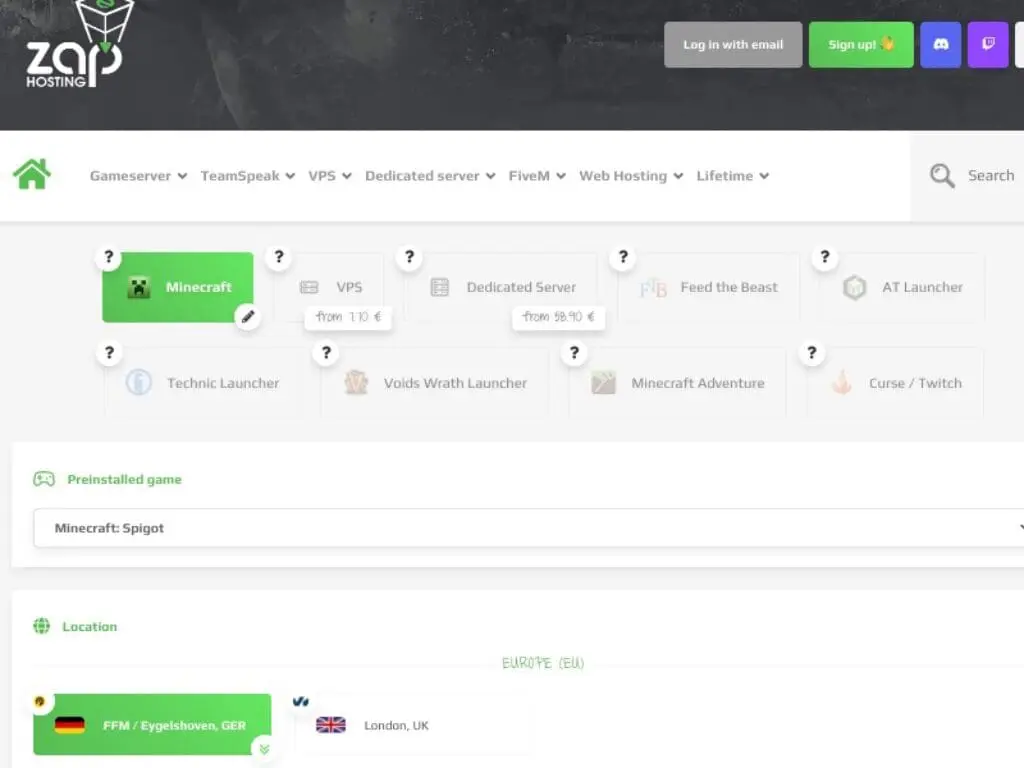Select the Minecraft product tile
The image size is (1024, 768).
[x=178, y=287]
